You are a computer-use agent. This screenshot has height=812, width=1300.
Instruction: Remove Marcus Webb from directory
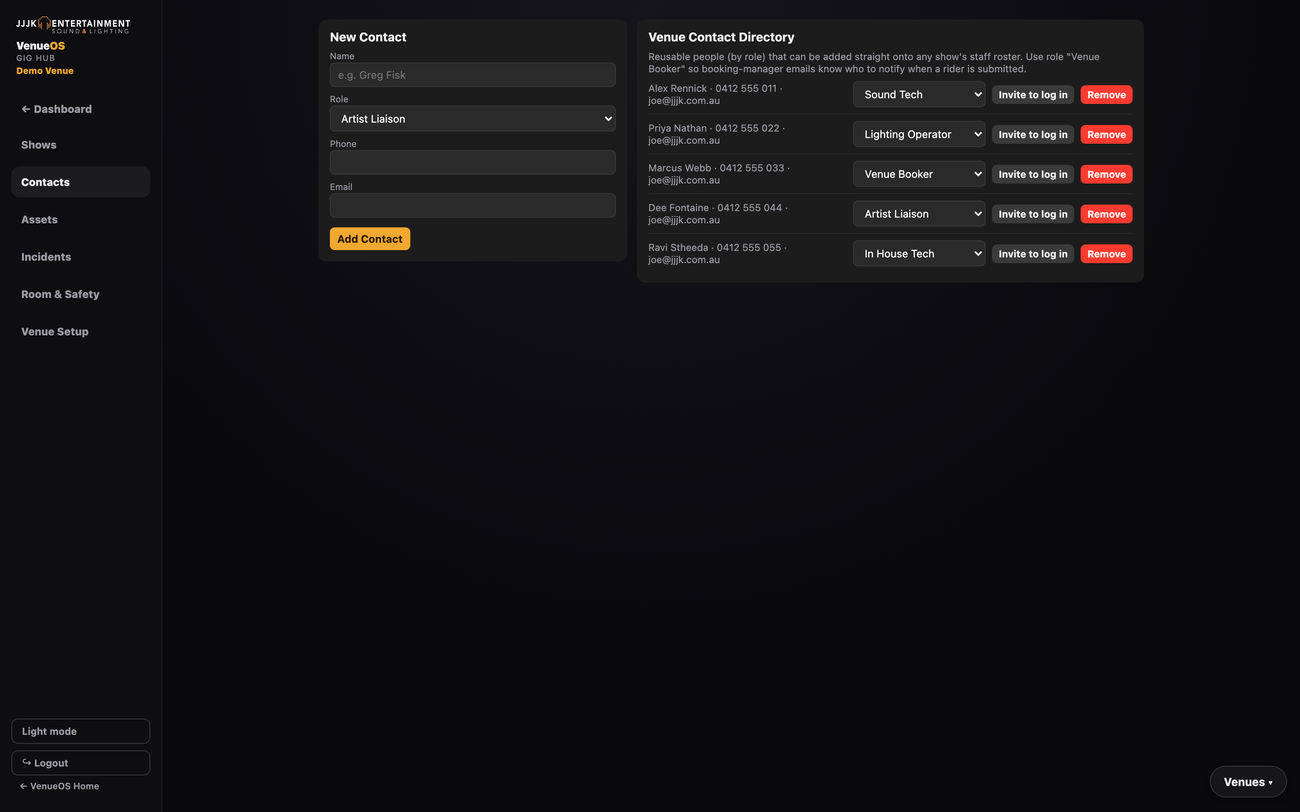1107,174
